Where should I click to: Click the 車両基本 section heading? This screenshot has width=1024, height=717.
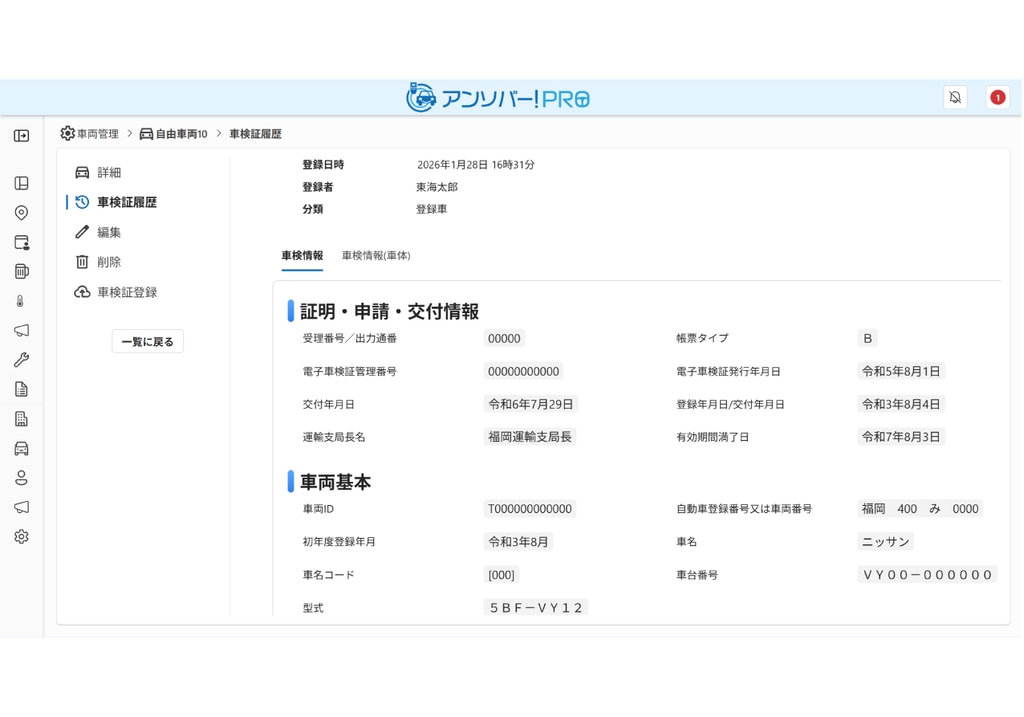[x=335, y=482]
